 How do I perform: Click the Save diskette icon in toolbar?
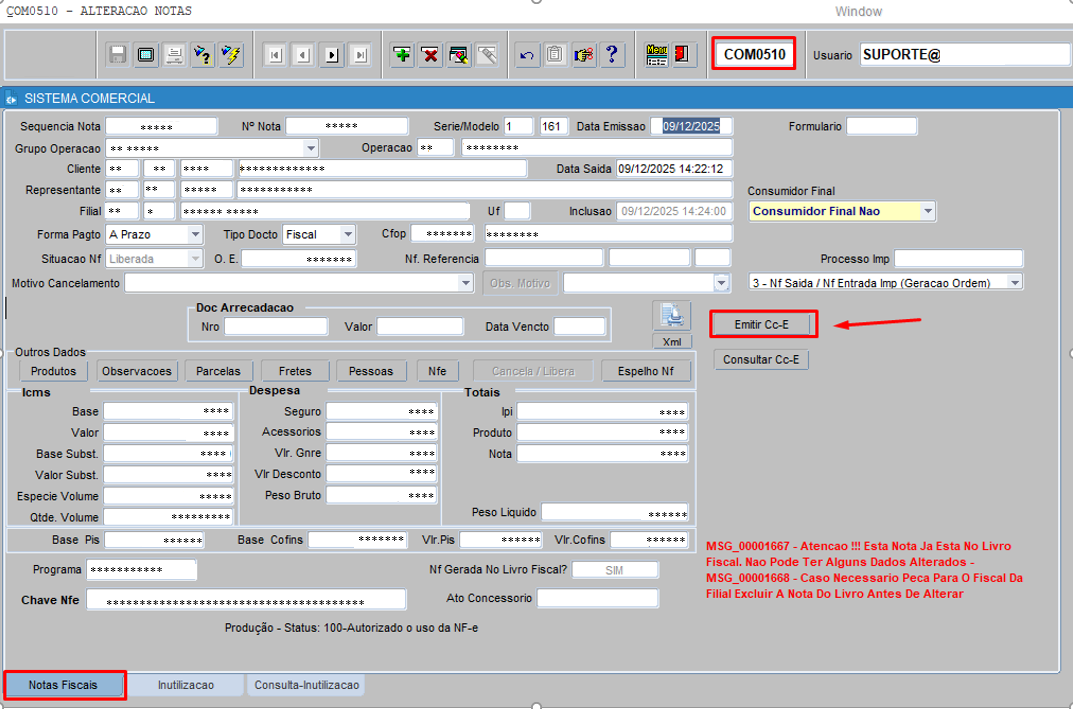(x=117, y=55)
